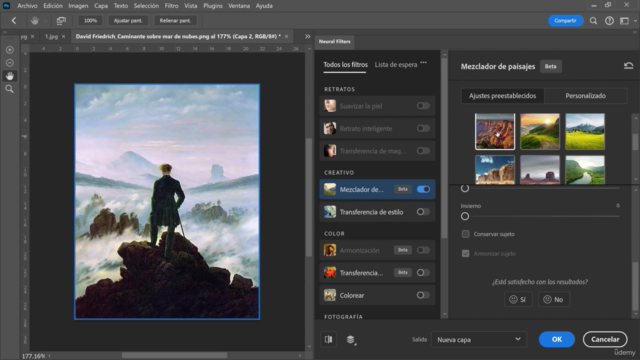Select Ajustes preestablecidos tab

[502, 96]
